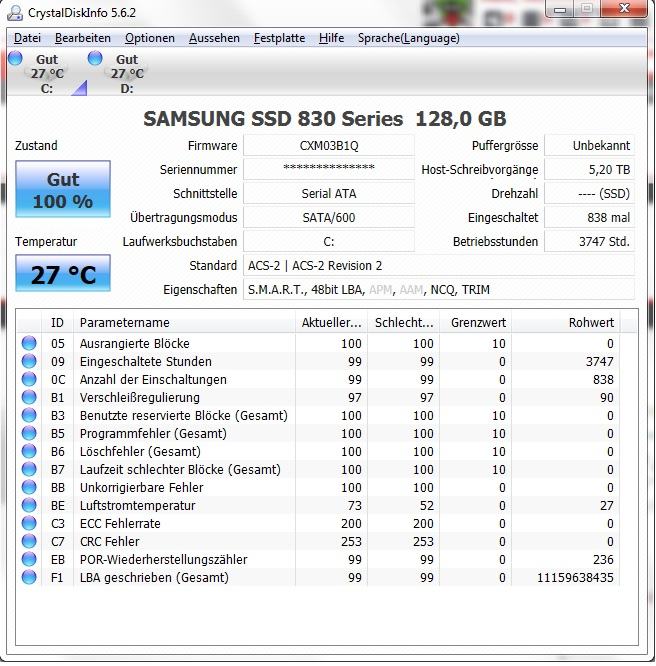
Task: Click the Grenzwert column header
Action: point(475,322)
